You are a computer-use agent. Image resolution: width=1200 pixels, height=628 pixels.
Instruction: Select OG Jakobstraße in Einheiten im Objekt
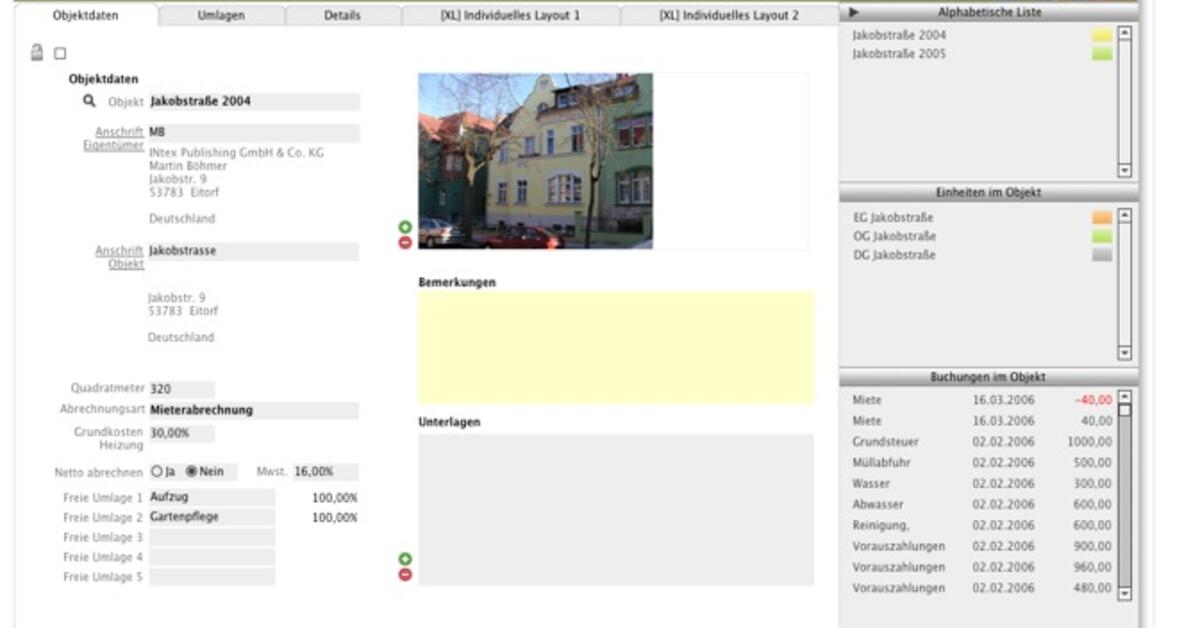coord(897,236)
